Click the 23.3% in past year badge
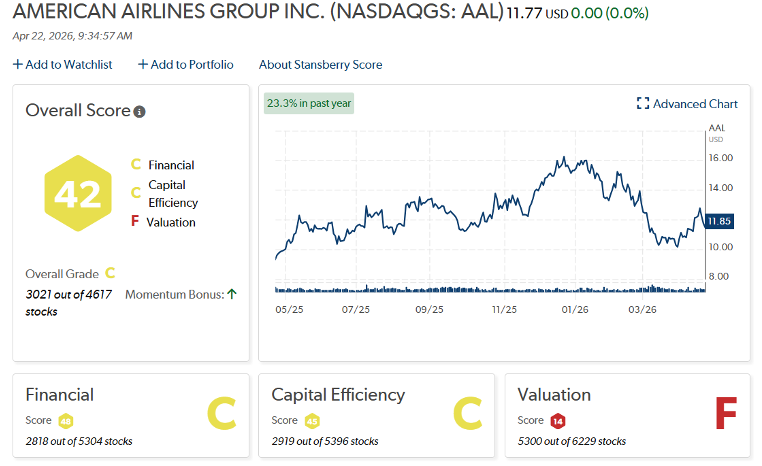Screen dimensions: 762x466 309,103
